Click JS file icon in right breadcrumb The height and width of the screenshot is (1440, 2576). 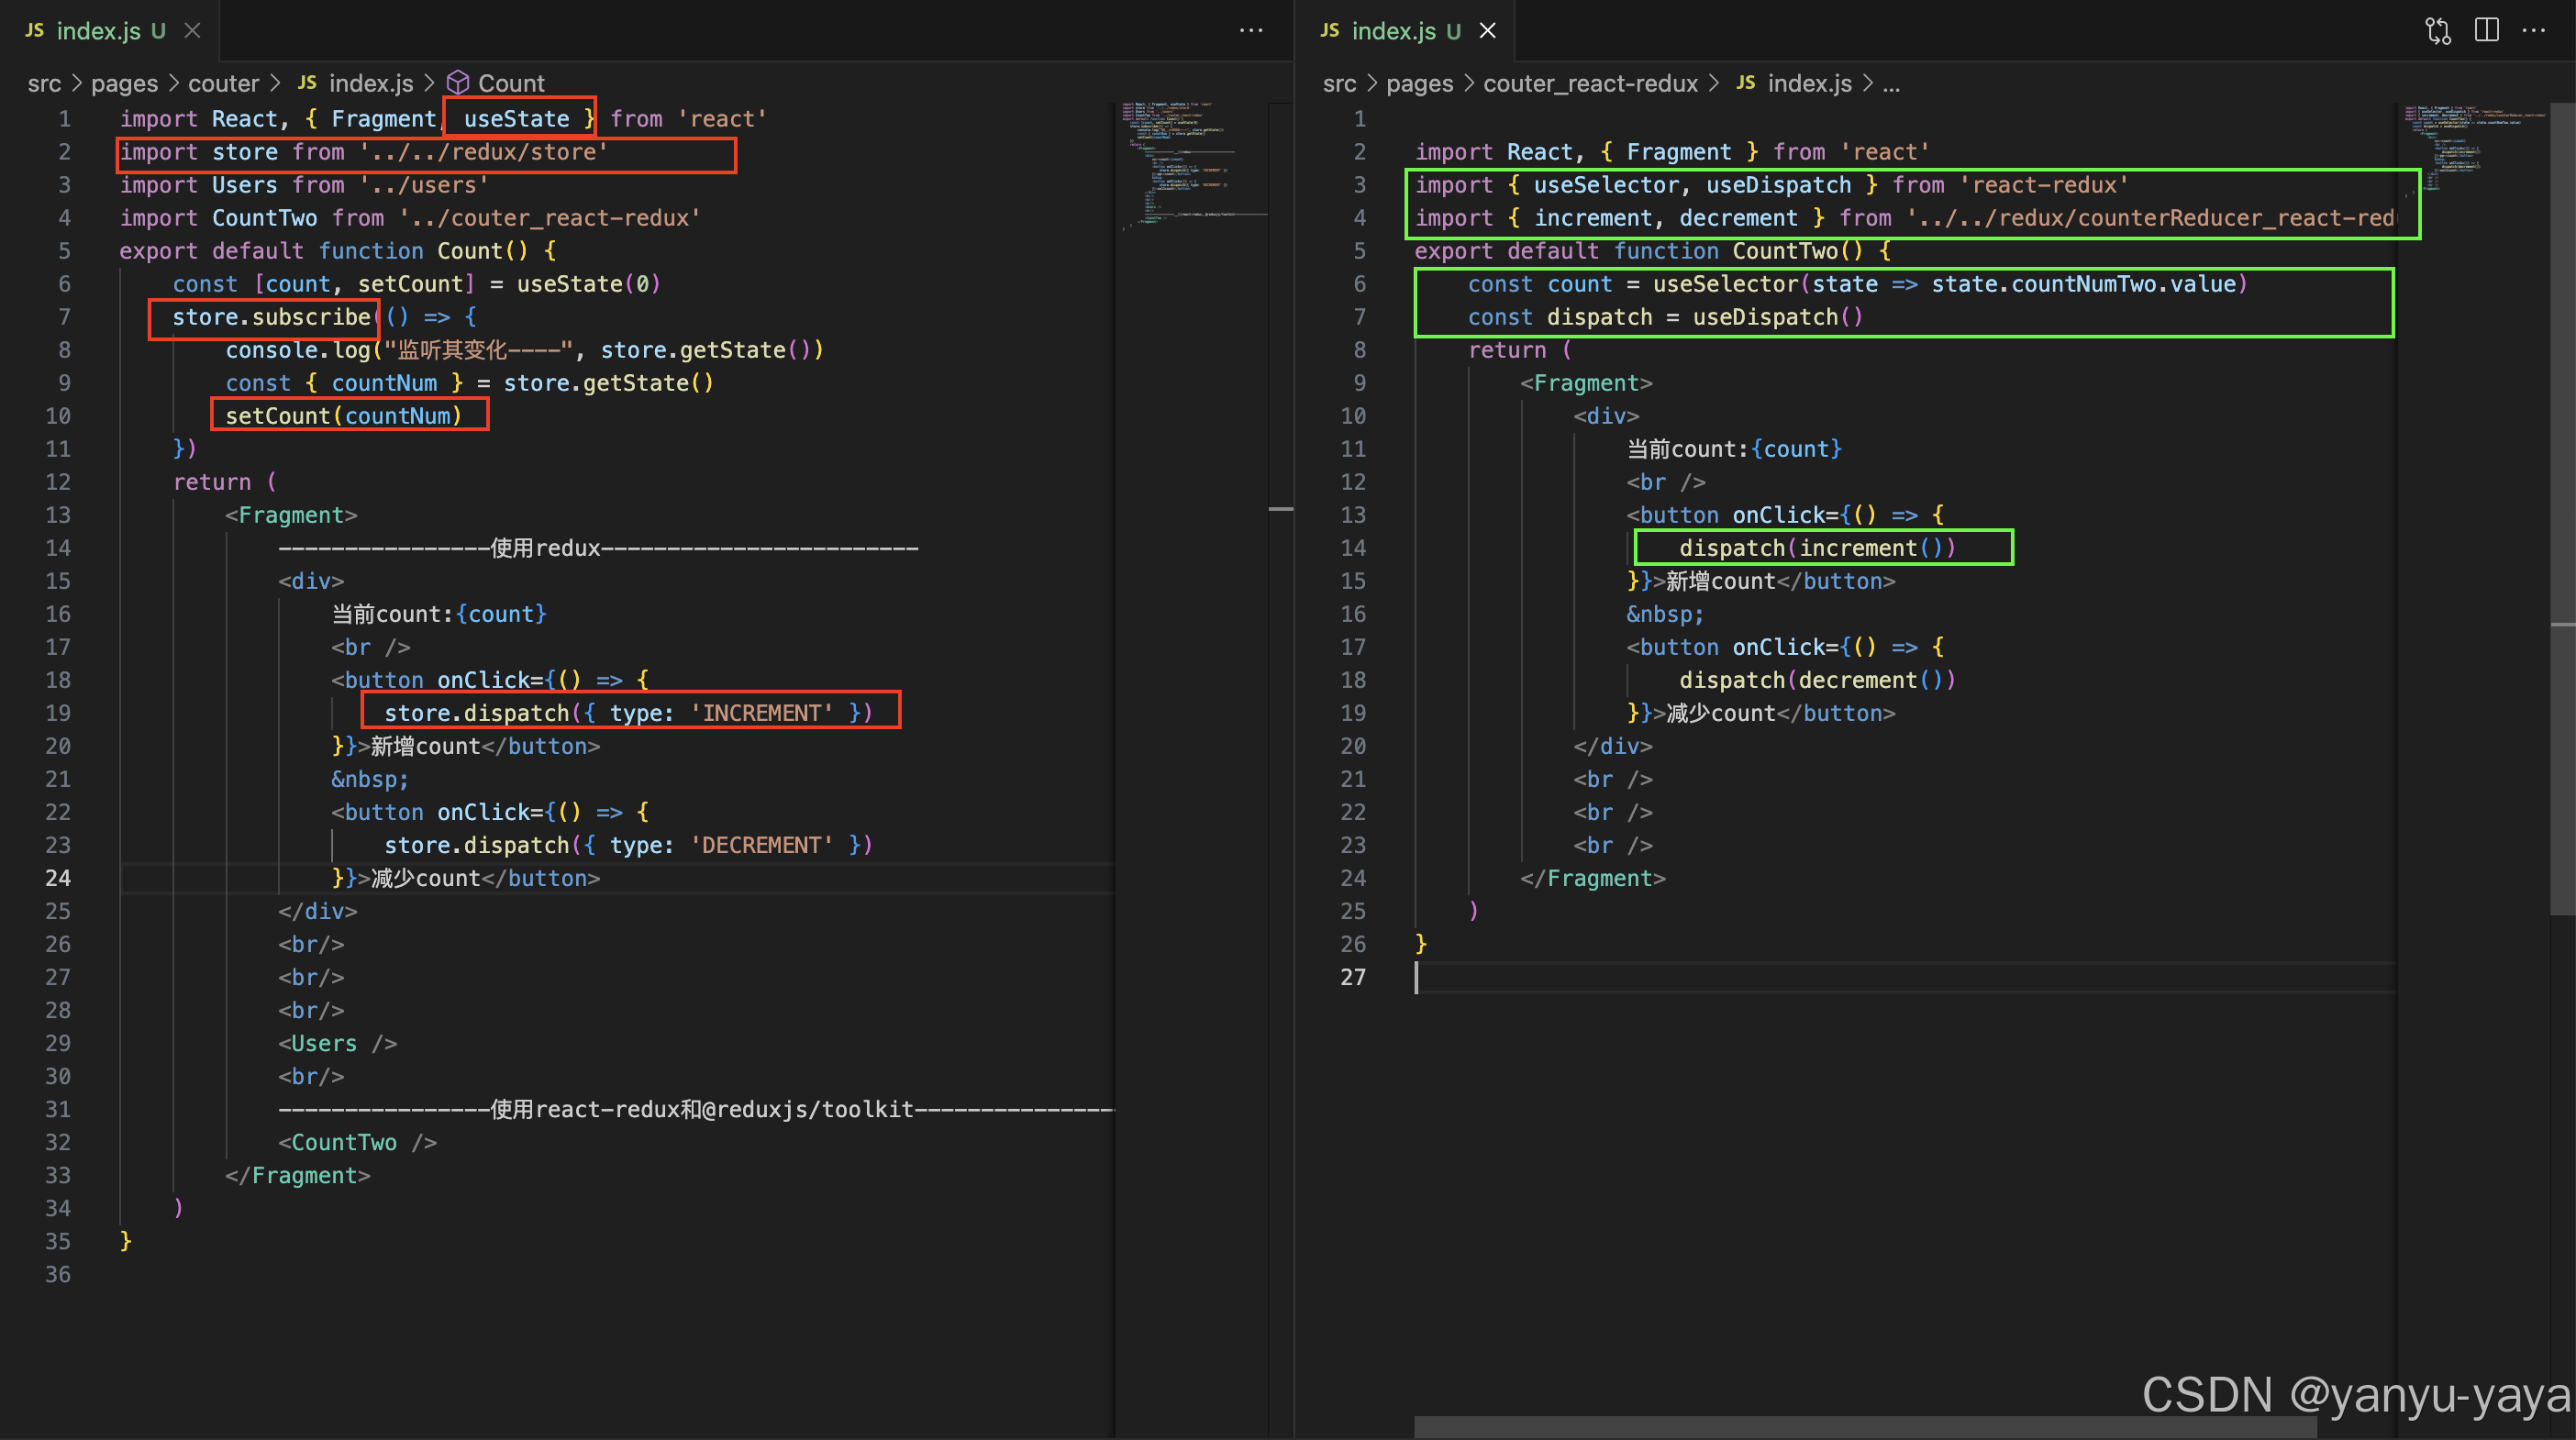[x=1745, y=83]
